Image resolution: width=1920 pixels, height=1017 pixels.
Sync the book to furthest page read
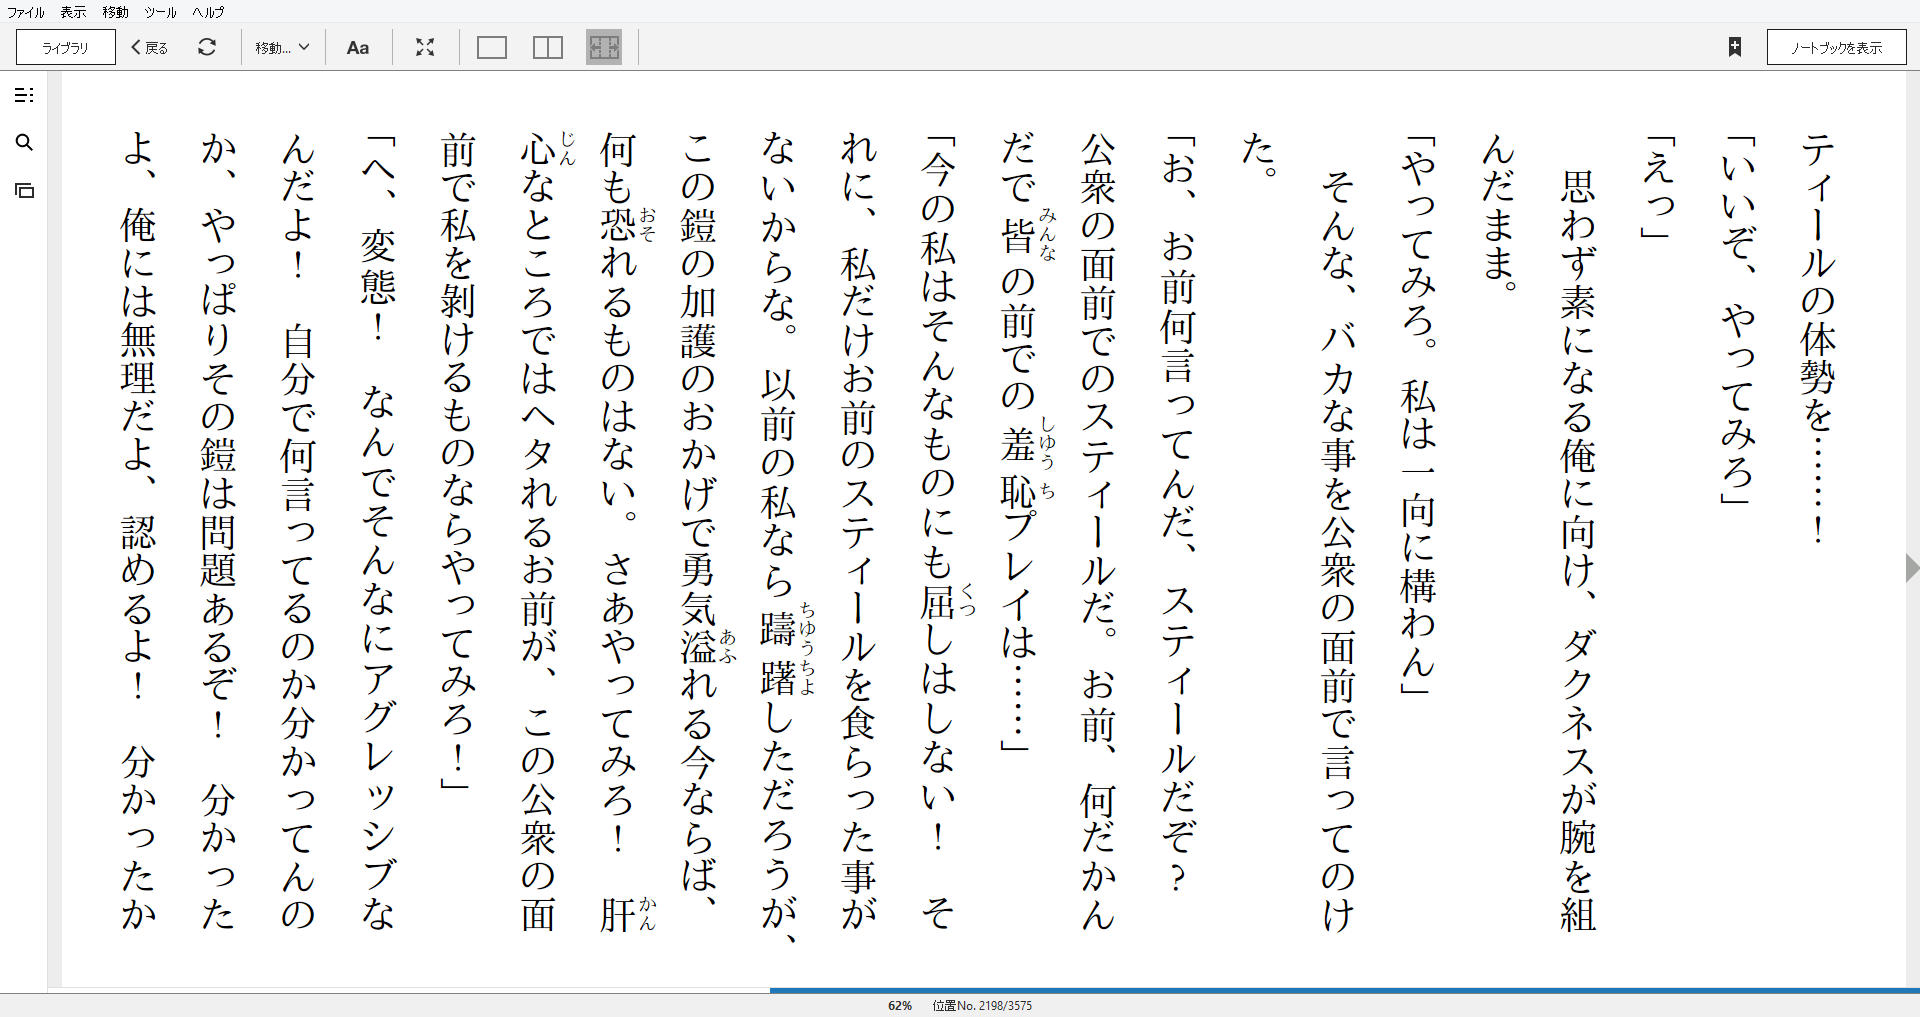coord(207,47)
